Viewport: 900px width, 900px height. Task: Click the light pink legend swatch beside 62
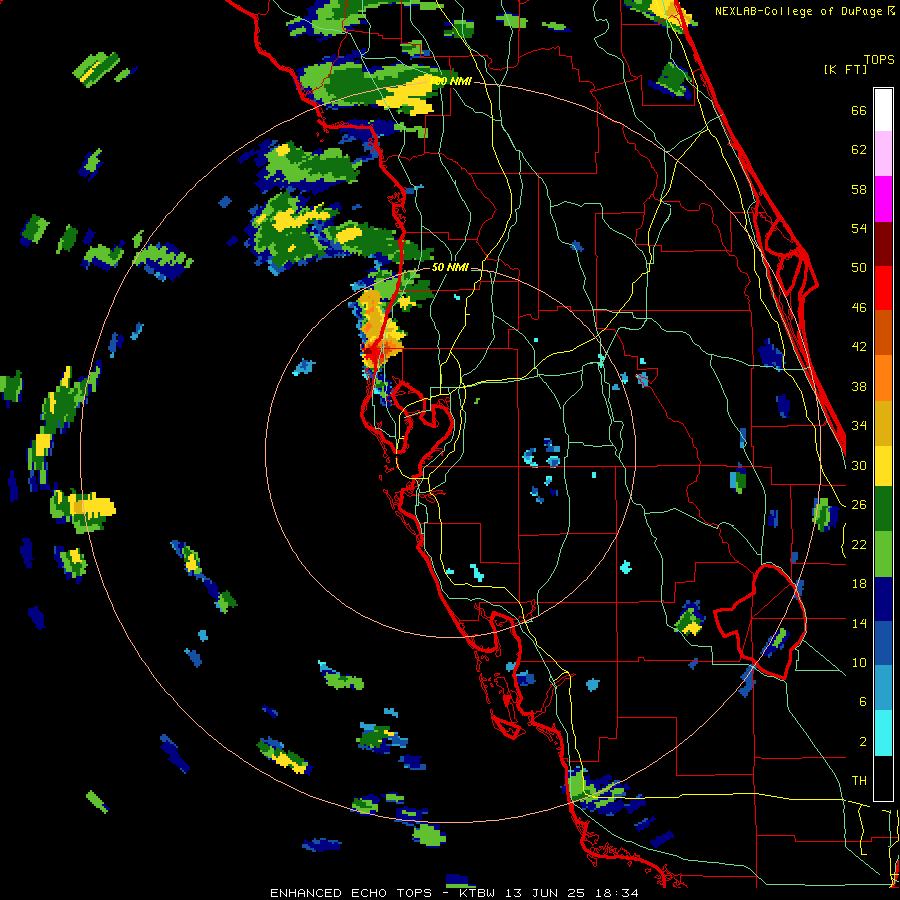pos(883,154)
